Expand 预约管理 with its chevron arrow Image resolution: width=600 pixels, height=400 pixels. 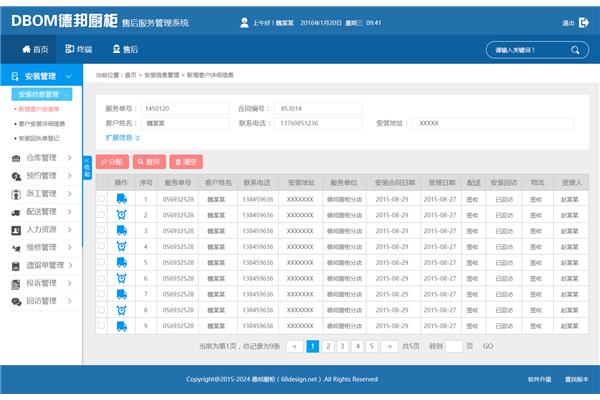pyautogui.click(x=70, y=175)
